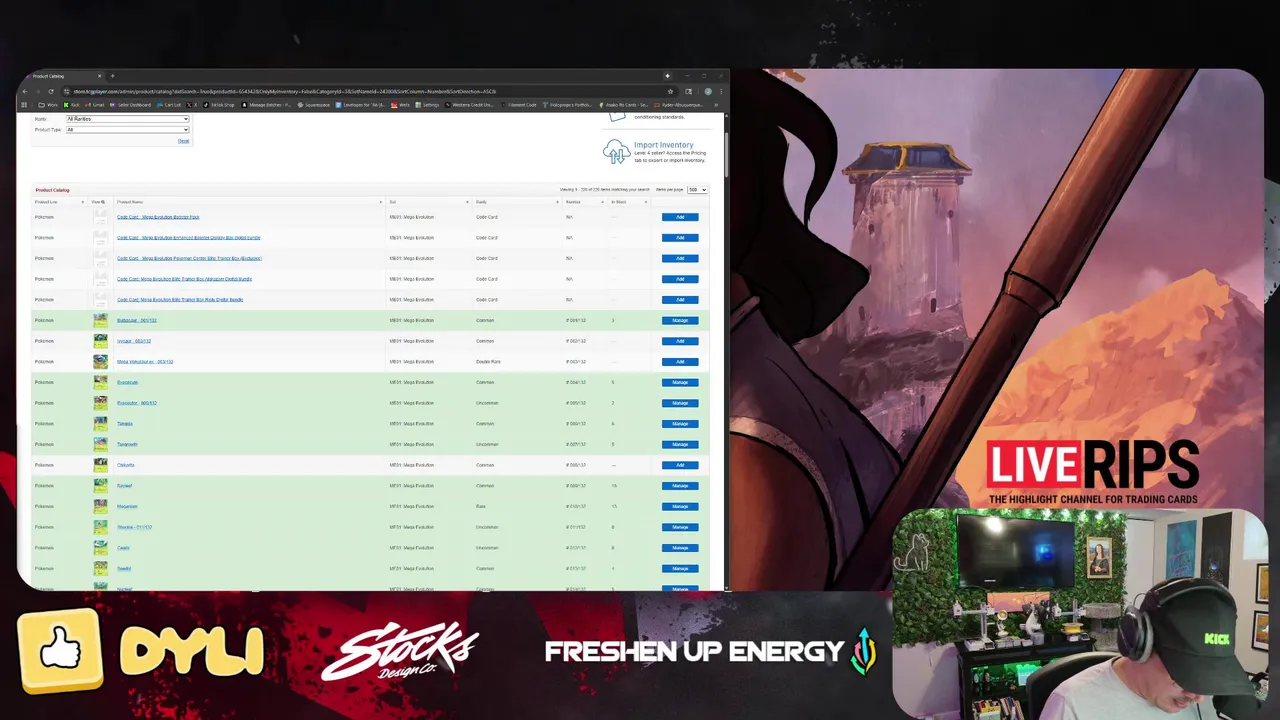Open the Bulbasaur - 001/132 product link
Viewport: 1280px width, 720px height.
[137, 320]
